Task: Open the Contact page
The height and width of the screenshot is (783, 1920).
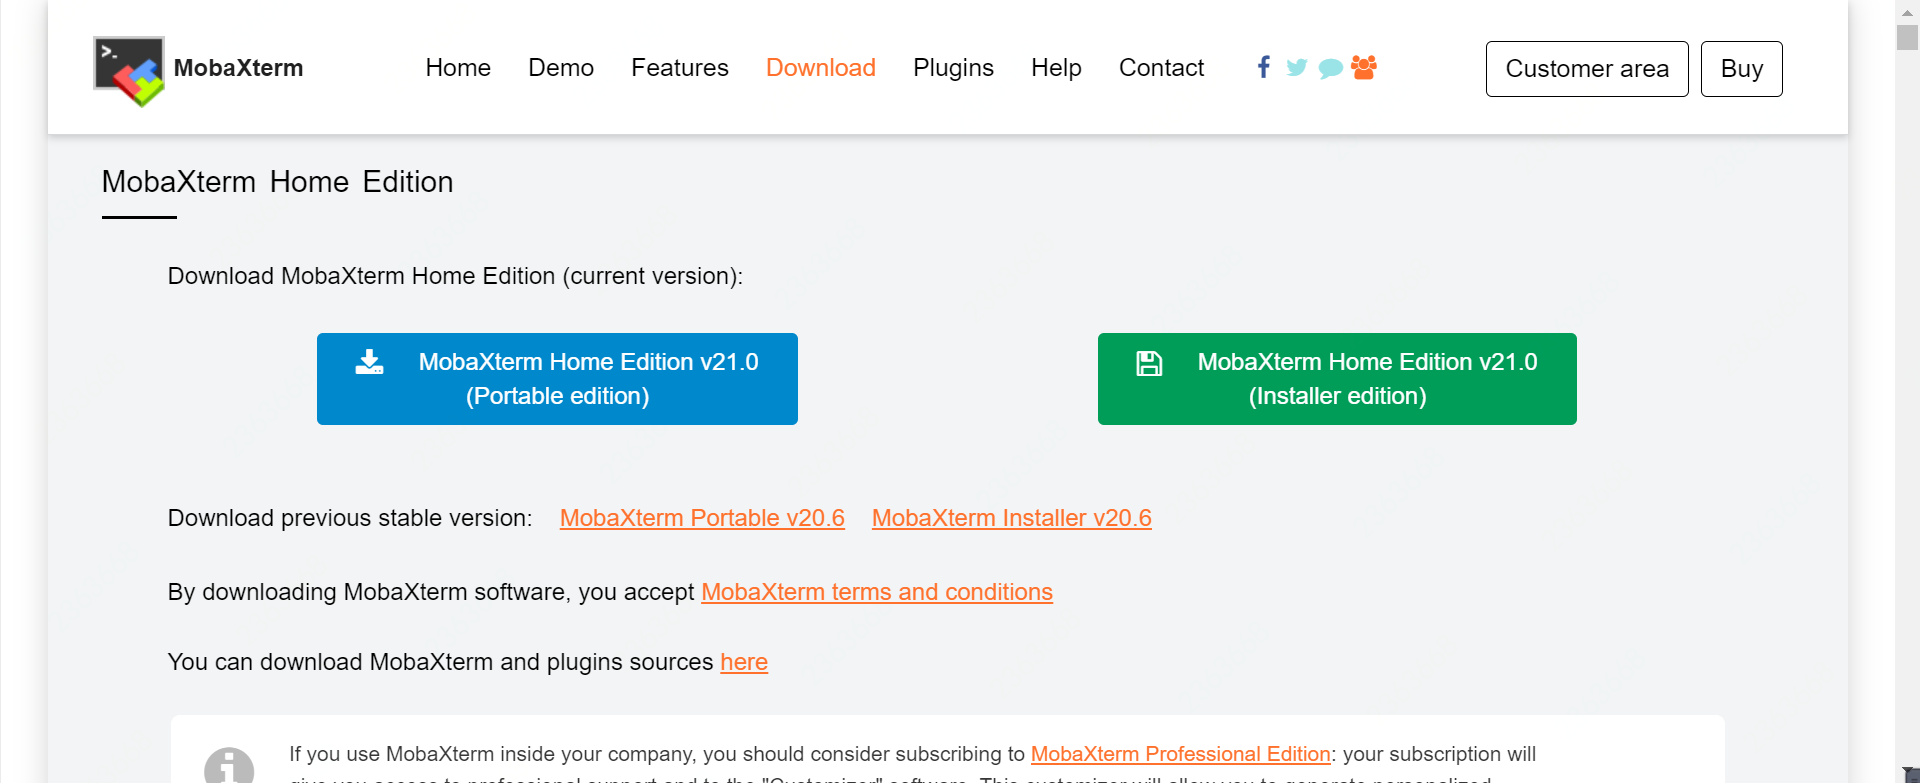Action: coord(1161,68)
